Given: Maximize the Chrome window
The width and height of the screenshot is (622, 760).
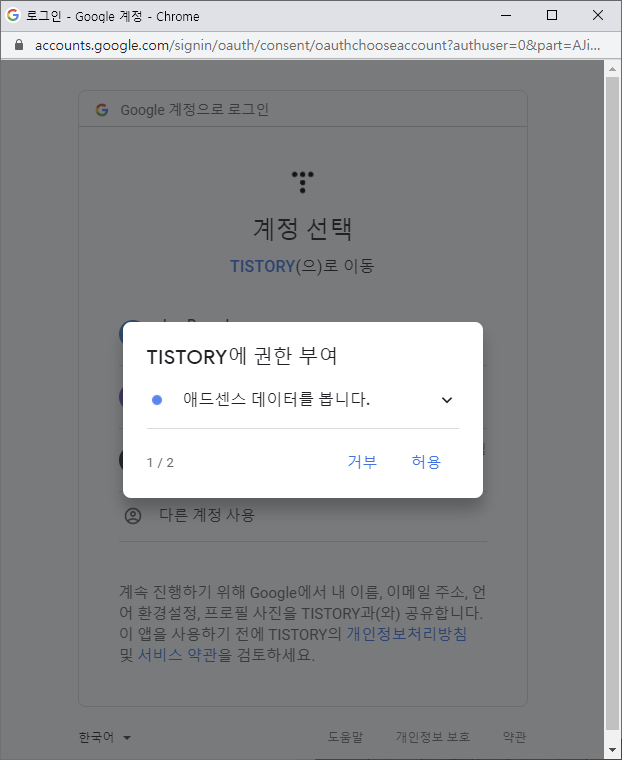Looking at the screenshot, I should pyautogui.click(x=552, y=15).
